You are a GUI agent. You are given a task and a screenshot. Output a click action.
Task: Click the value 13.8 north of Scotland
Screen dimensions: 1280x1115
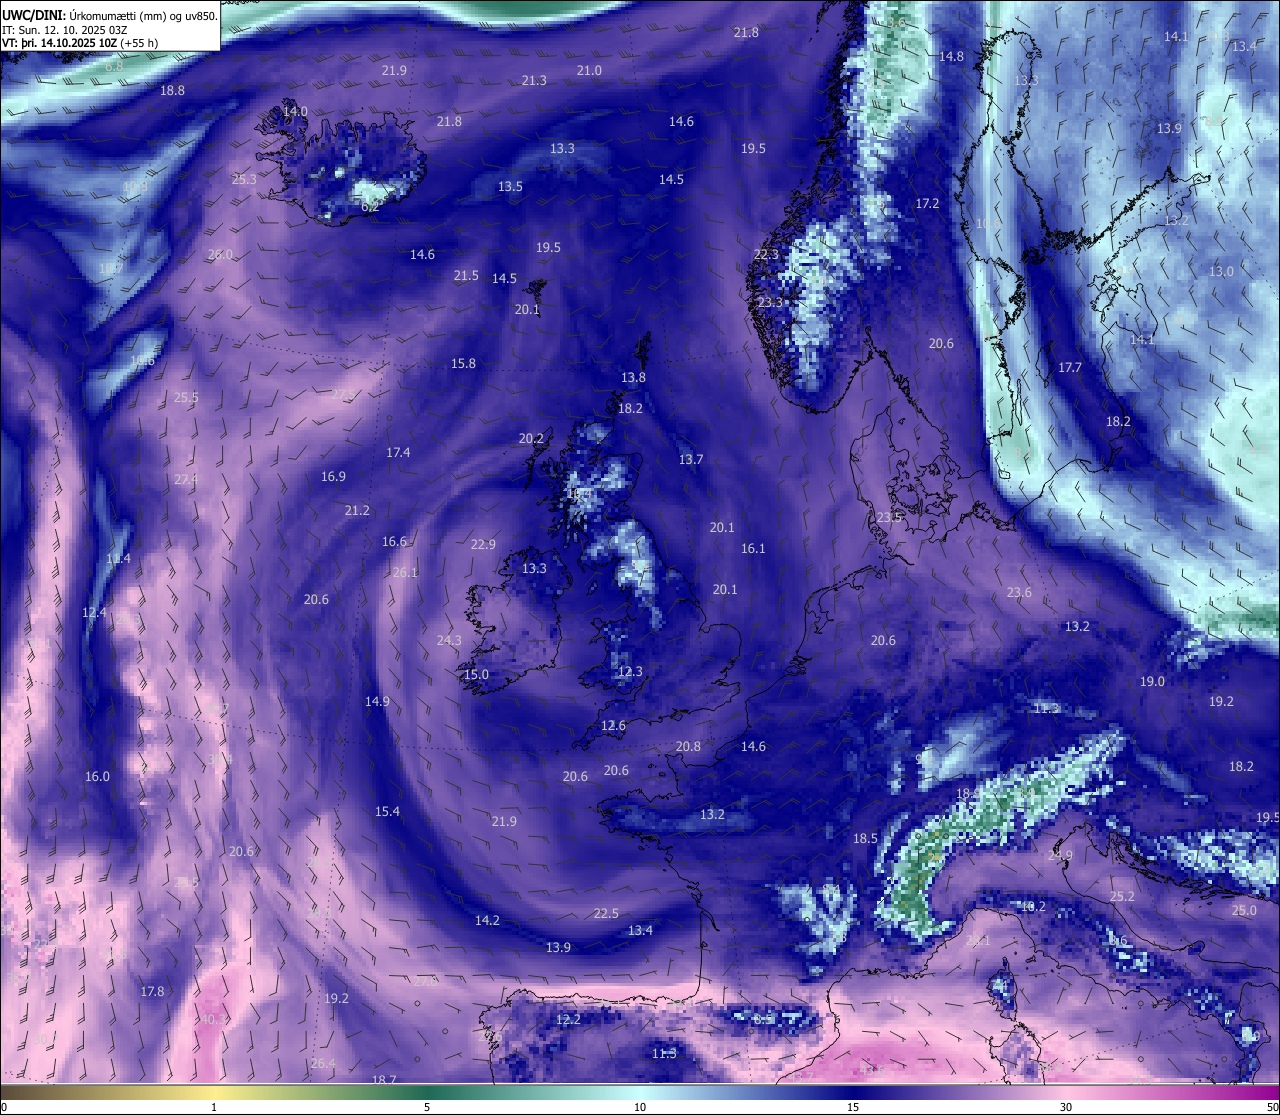(x=633, y=377)
